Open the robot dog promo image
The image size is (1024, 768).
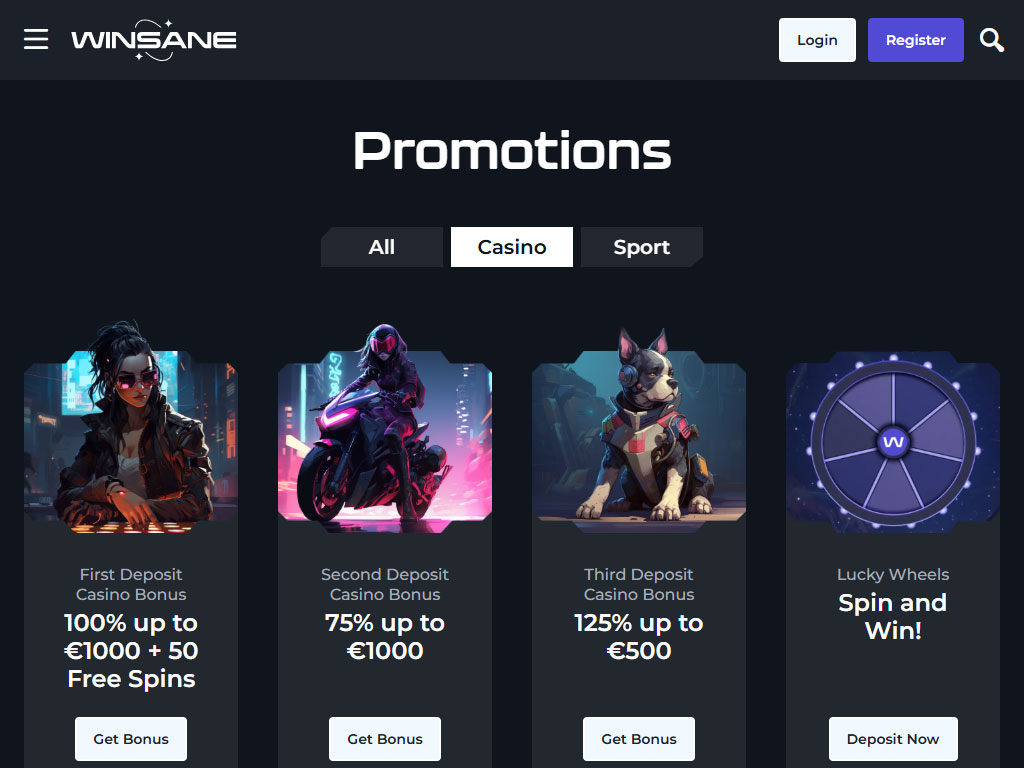coord(639,430)
